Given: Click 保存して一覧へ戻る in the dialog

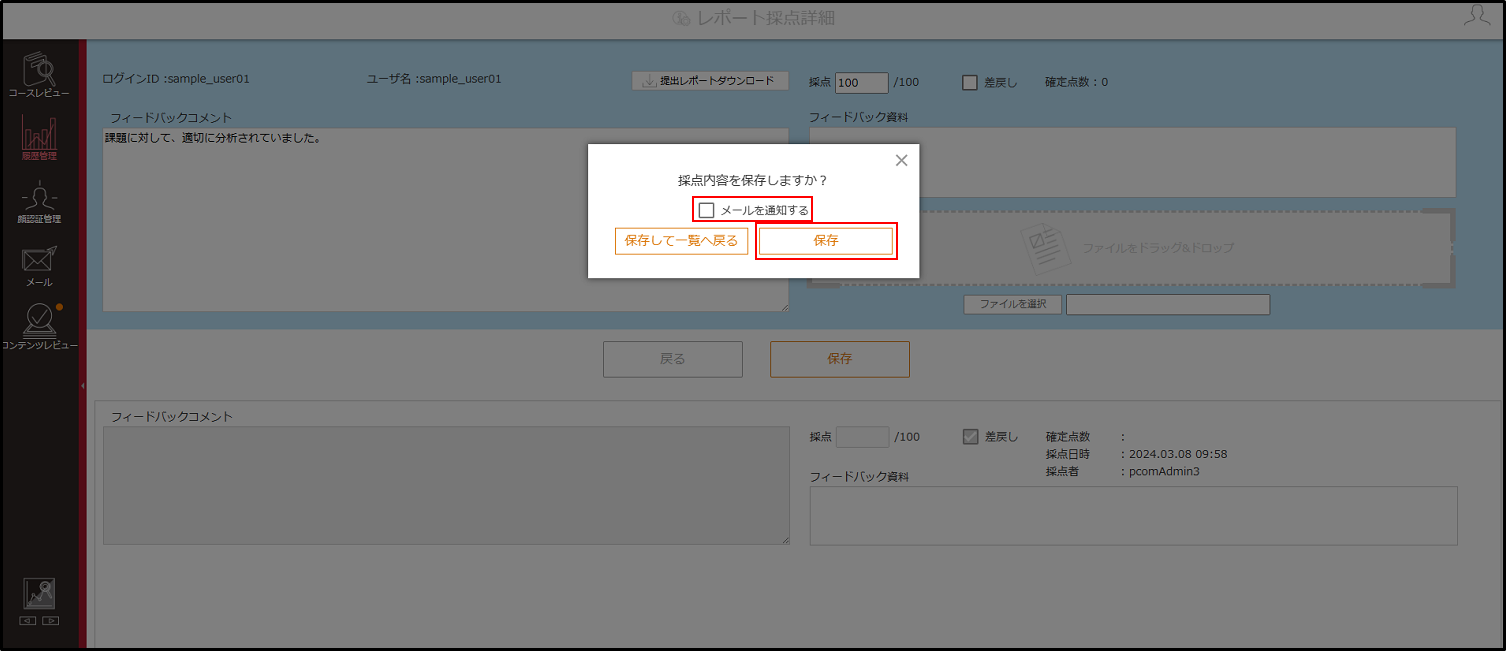Looking at the screenshot, I should (681, 241).
